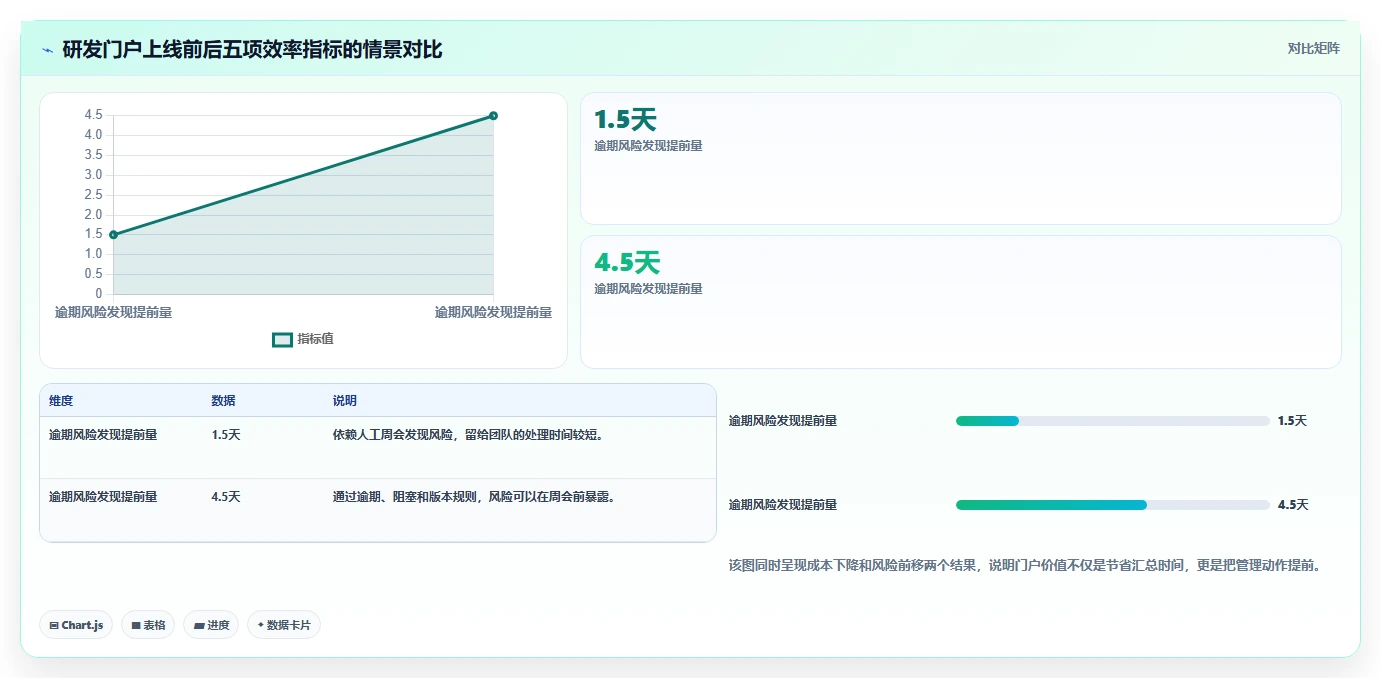The height and width of the screenshot is (678, 1381).
Task: Click the large 4.5天 data card value
Action: pos(627,263)
